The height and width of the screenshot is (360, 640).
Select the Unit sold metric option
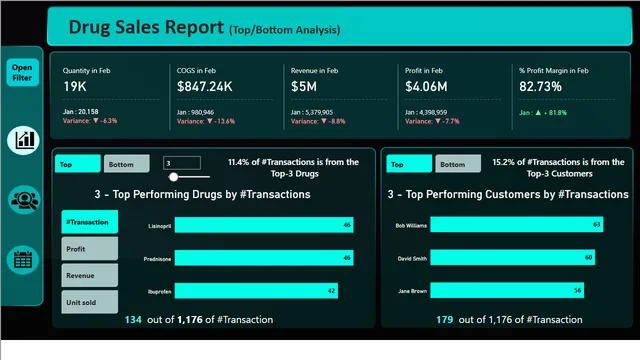pyautogui.click(x=90, y=302)
